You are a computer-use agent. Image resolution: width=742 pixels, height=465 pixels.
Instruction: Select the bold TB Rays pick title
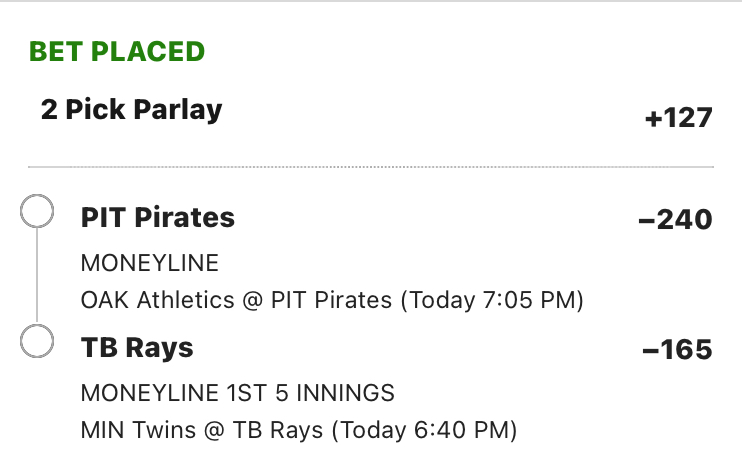pyautogui.click(x=137, y=347)
